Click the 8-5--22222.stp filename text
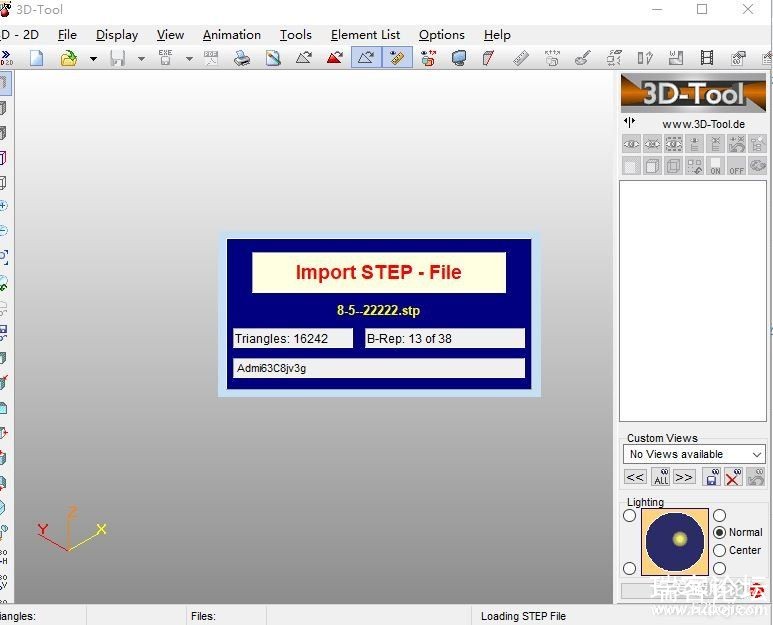The width and height of the screenshot is (773, 625). tap(379, 311)
